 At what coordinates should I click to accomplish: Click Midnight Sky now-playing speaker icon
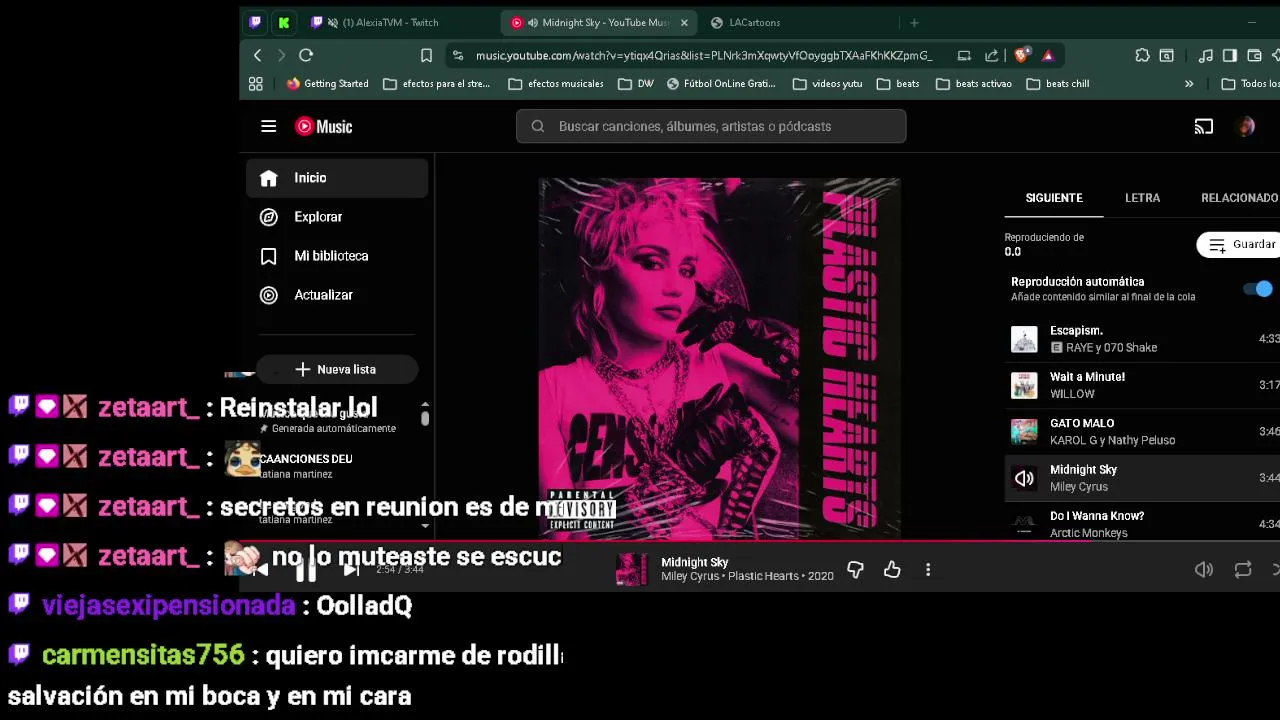(x=1024, y=478)
